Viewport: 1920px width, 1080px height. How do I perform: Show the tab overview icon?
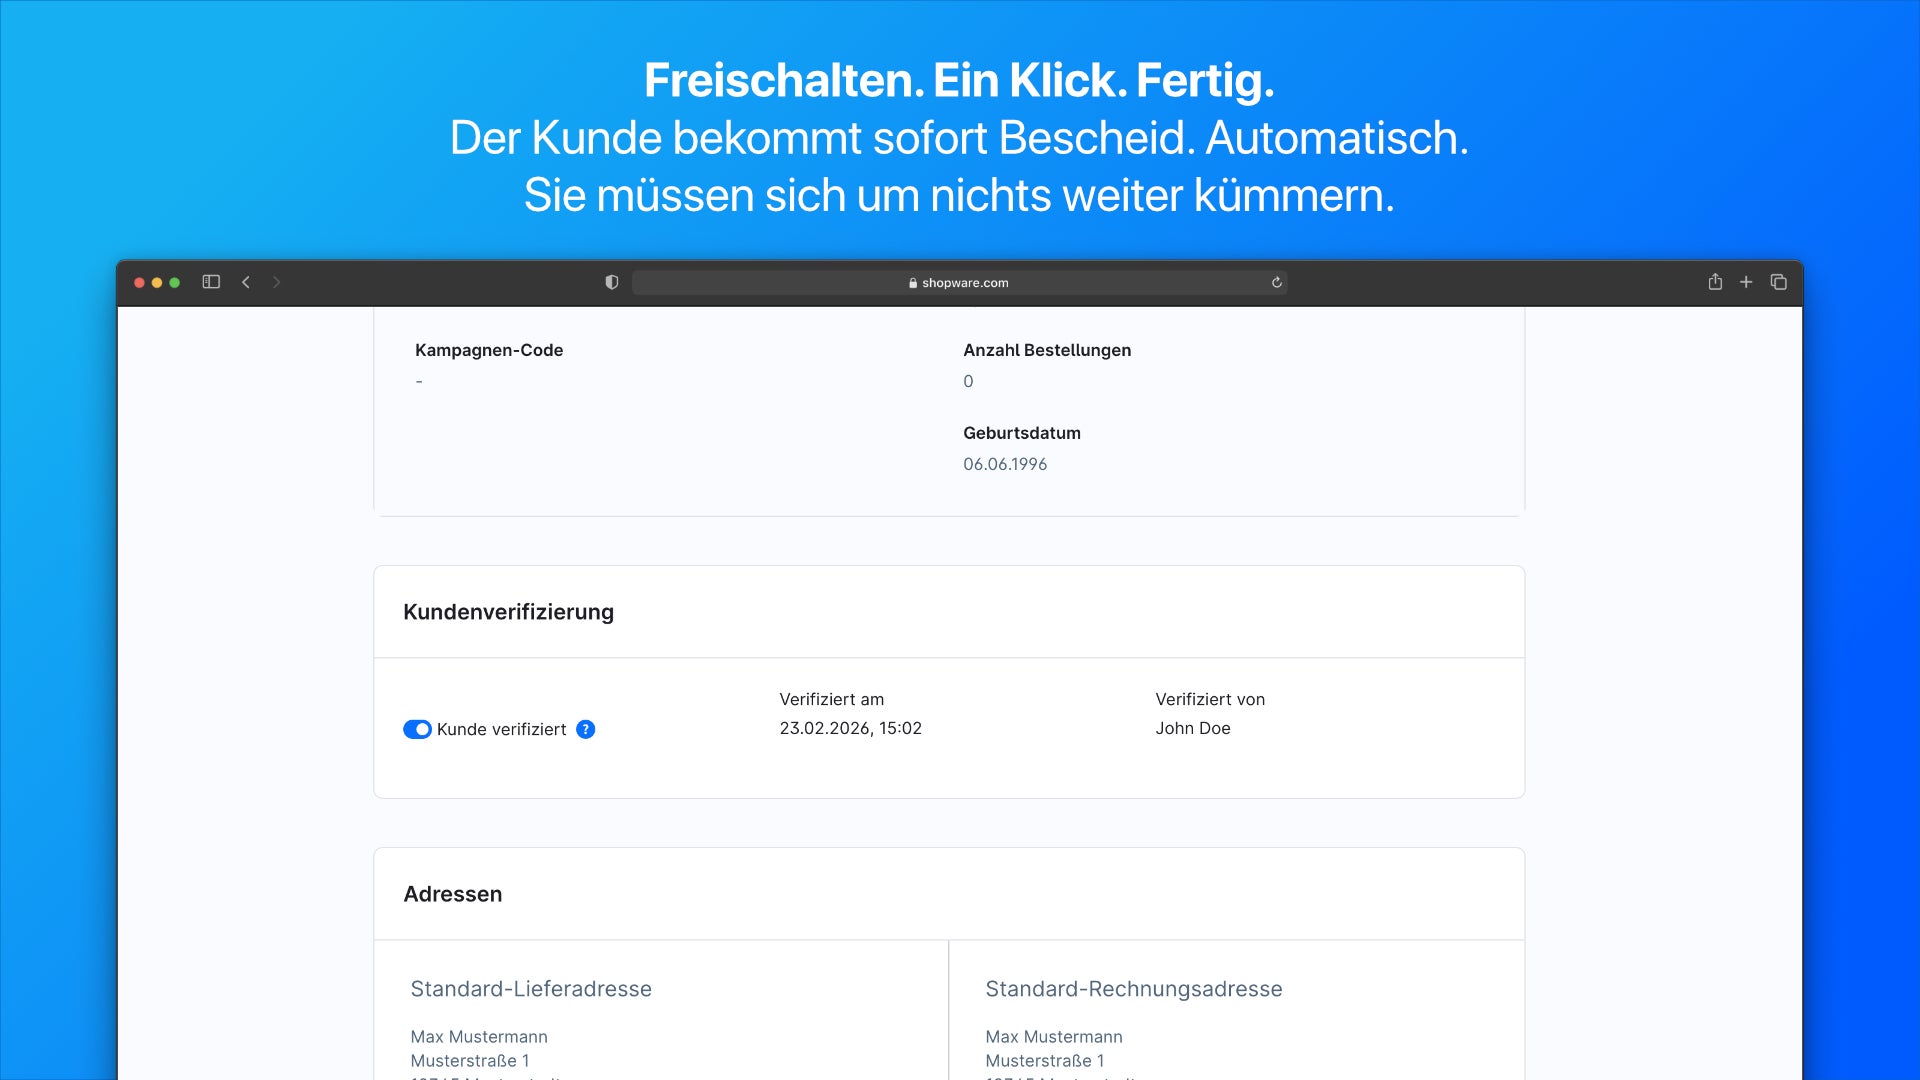pyautogui.click(x=1779, y=282)
